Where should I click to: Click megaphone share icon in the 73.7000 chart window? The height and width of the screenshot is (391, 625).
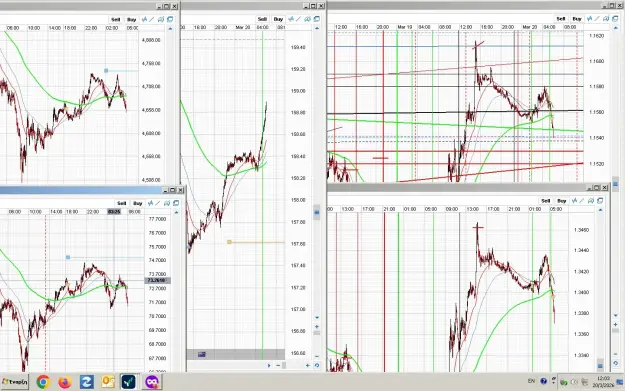(x=167, y=203)
